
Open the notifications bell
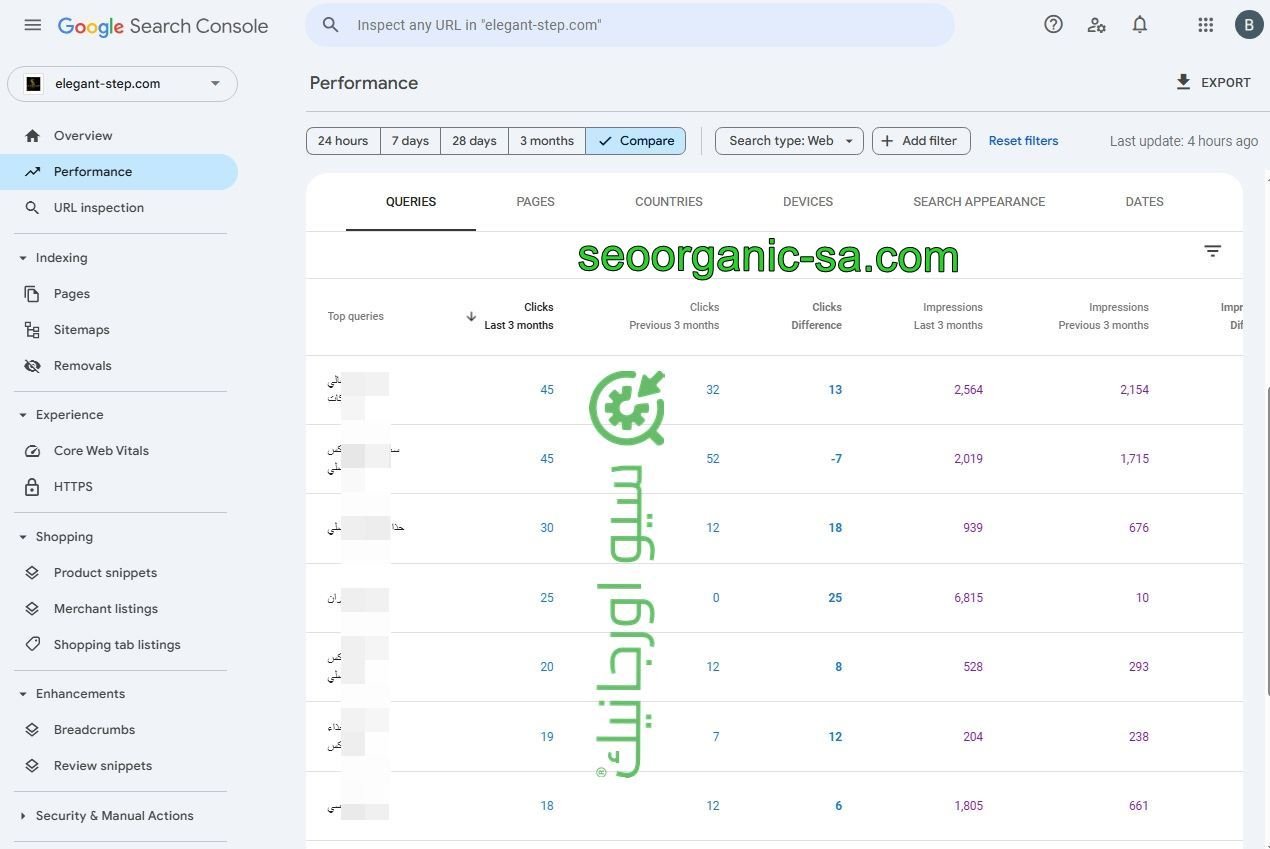[1139, 25]
